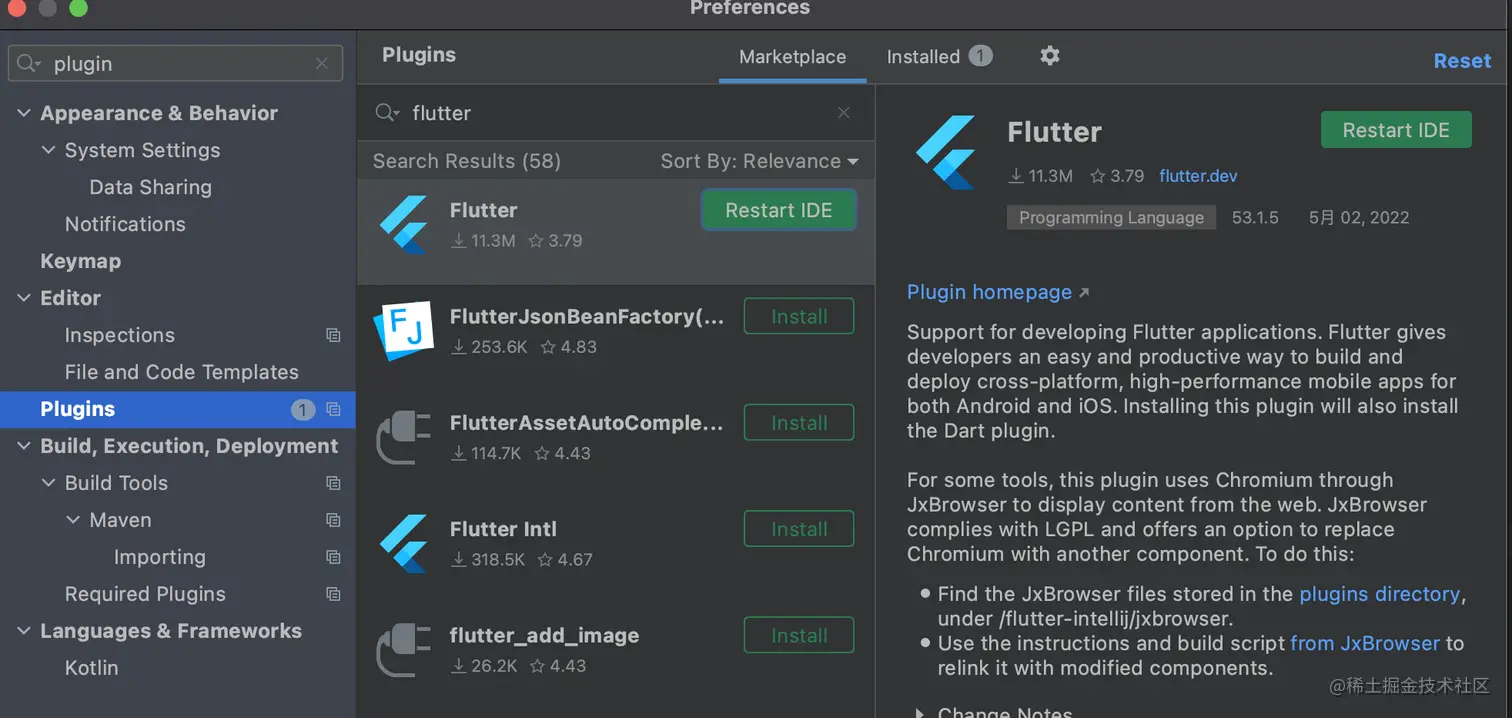Open the plugins settings gear icon
Viewport: 1512px width, 718px height.
coord(1049,56)
